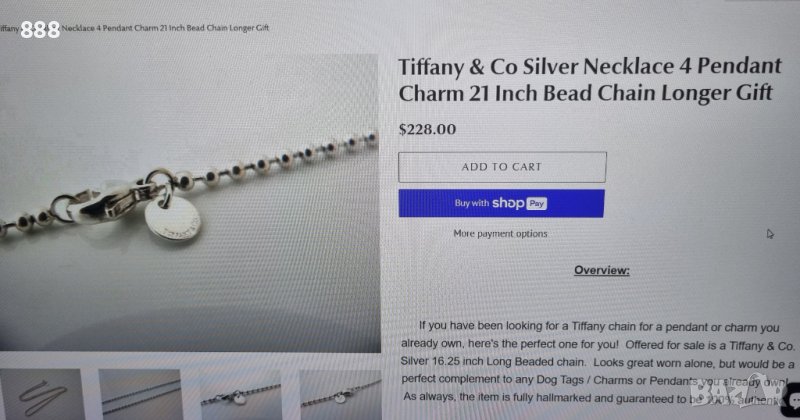Click the $228.00 price
800x420 pixels.
tap(427, 129)
